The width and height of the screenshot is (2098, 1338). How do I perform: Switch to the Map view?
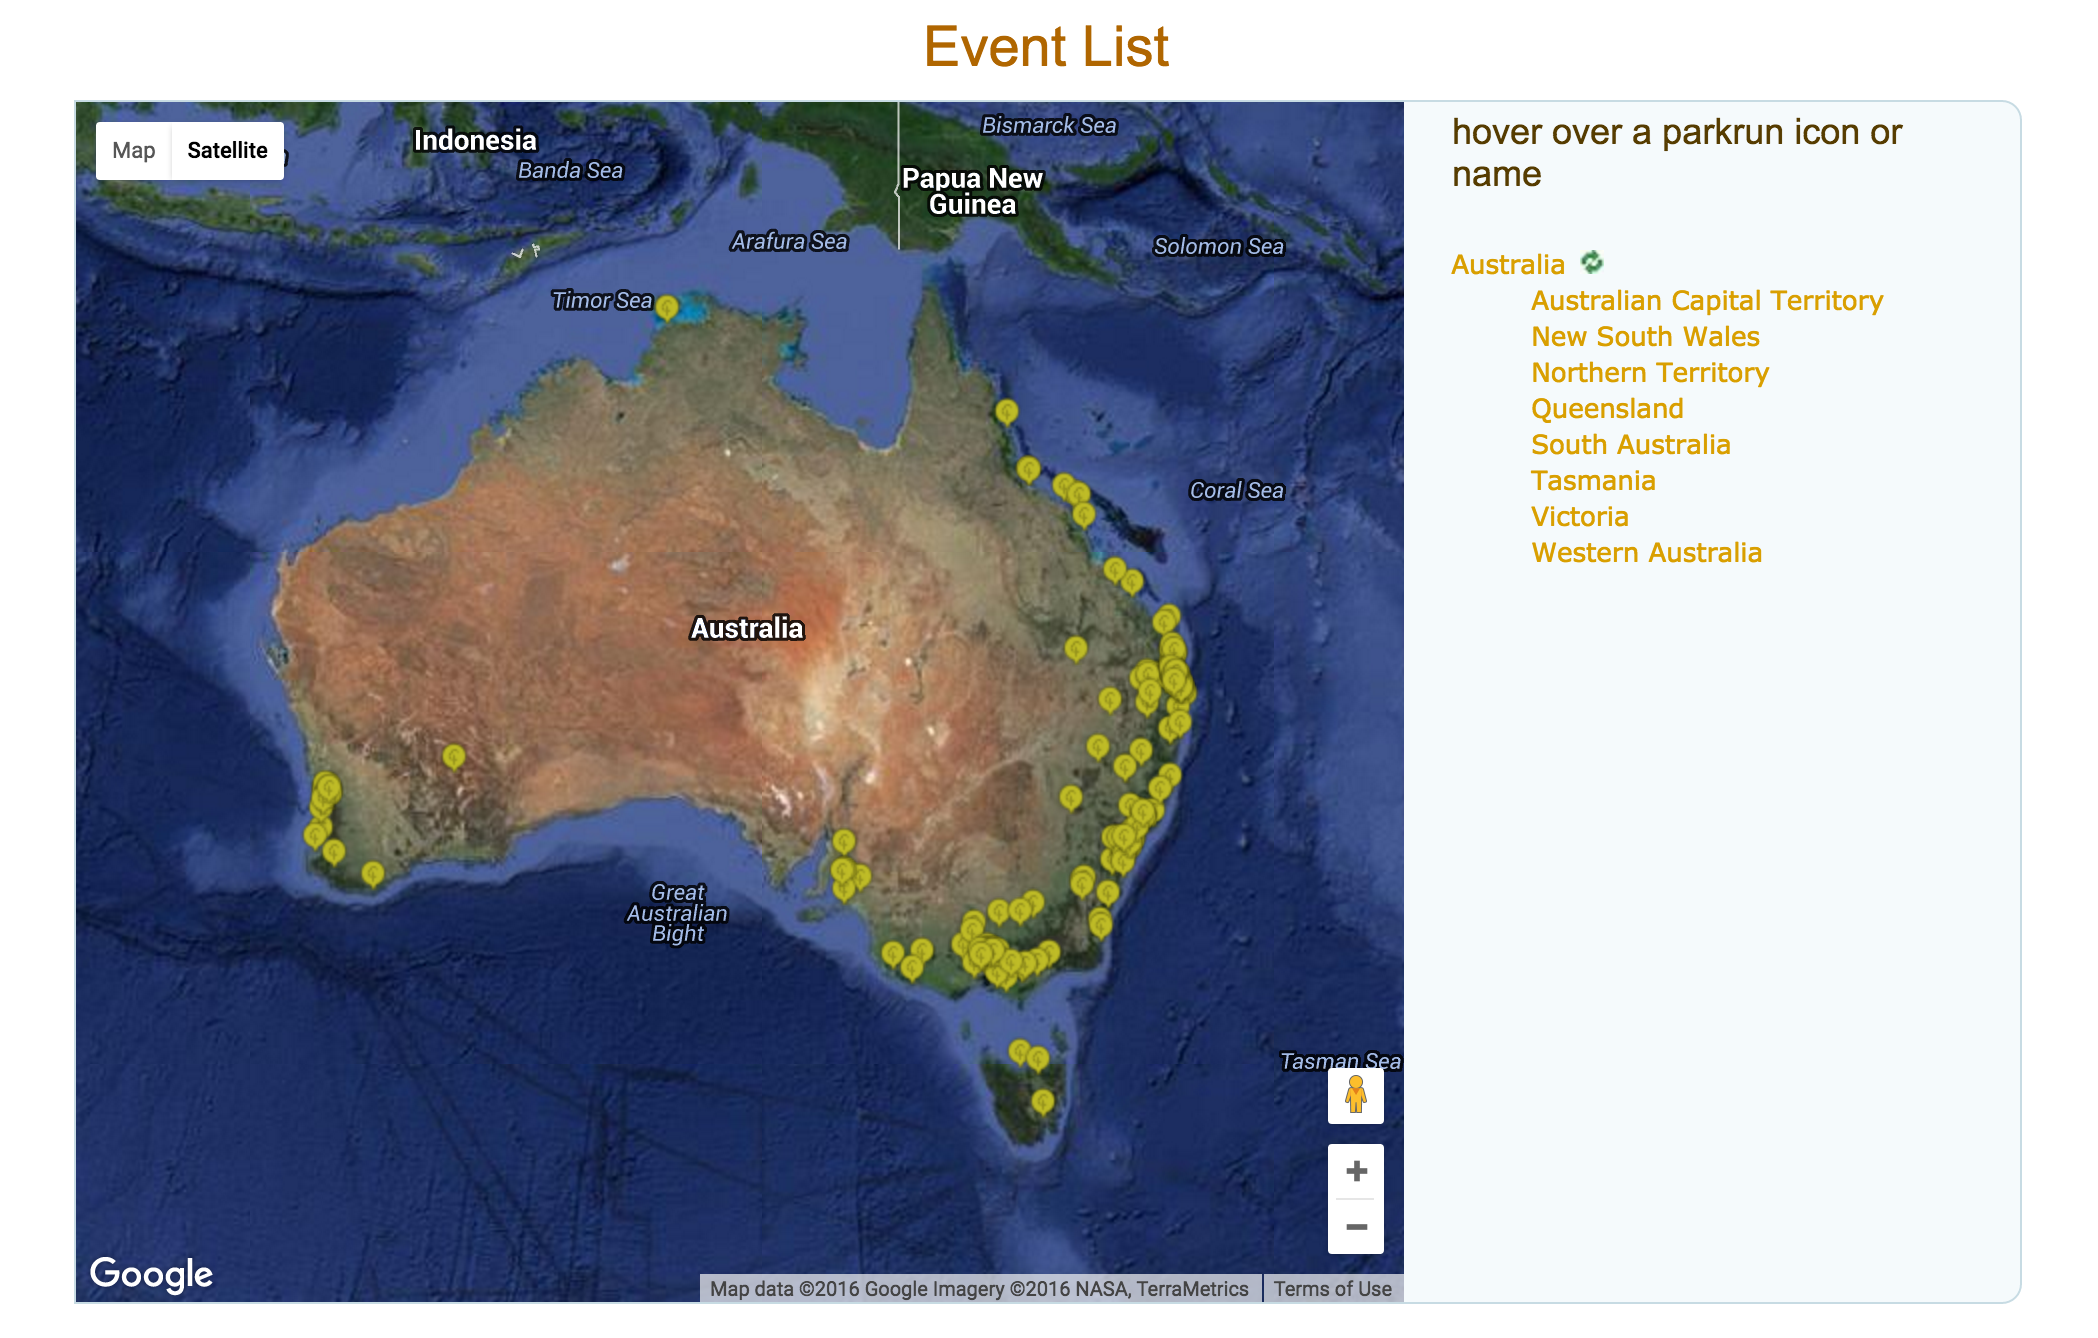pos(134,151)
